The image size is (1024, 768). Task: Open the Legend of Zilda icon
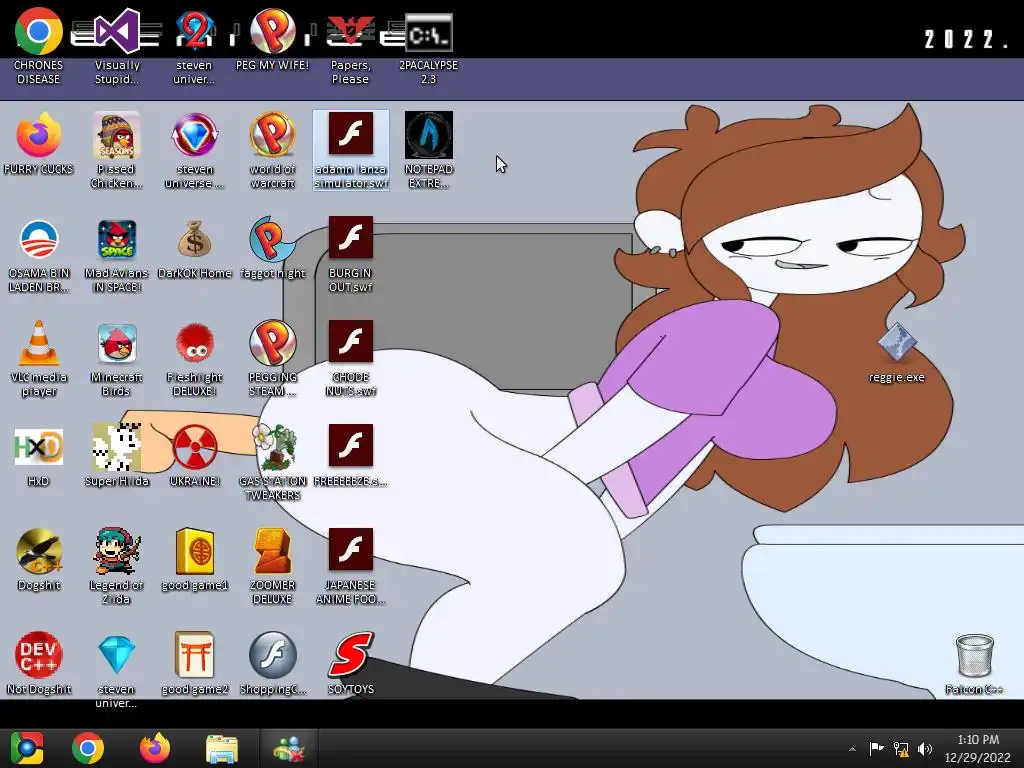[x=117, y=551]
